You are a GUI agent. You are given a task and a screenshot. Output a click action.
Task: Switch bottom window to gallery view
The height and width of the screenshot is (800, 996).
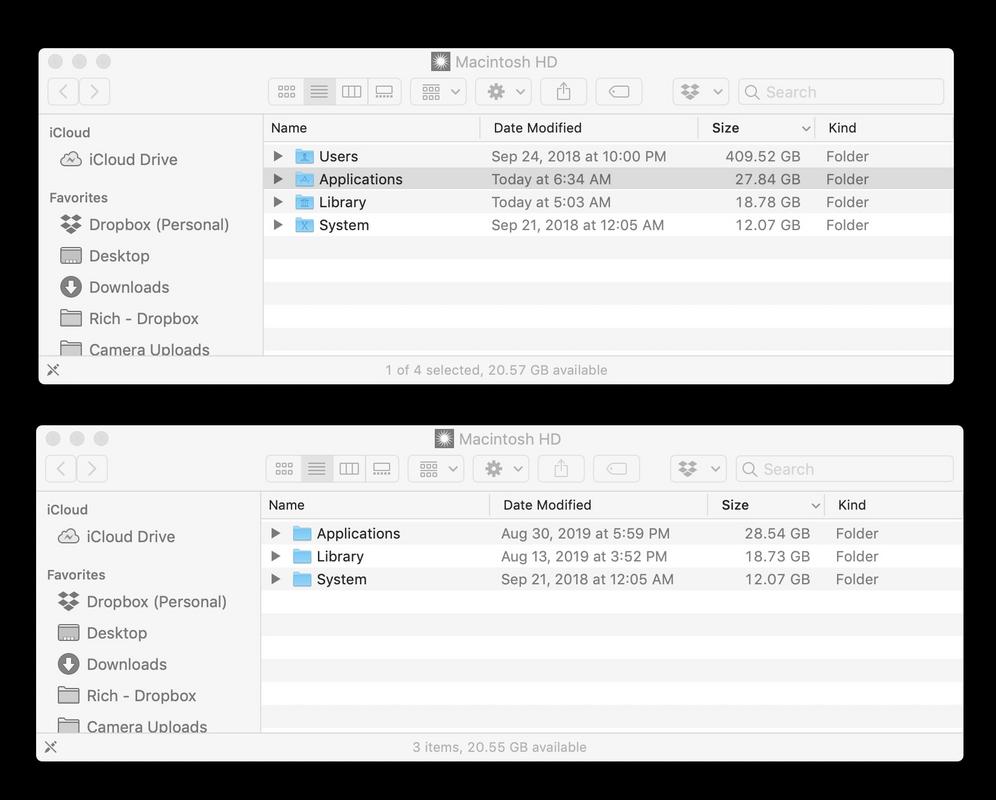click(382, 469)
